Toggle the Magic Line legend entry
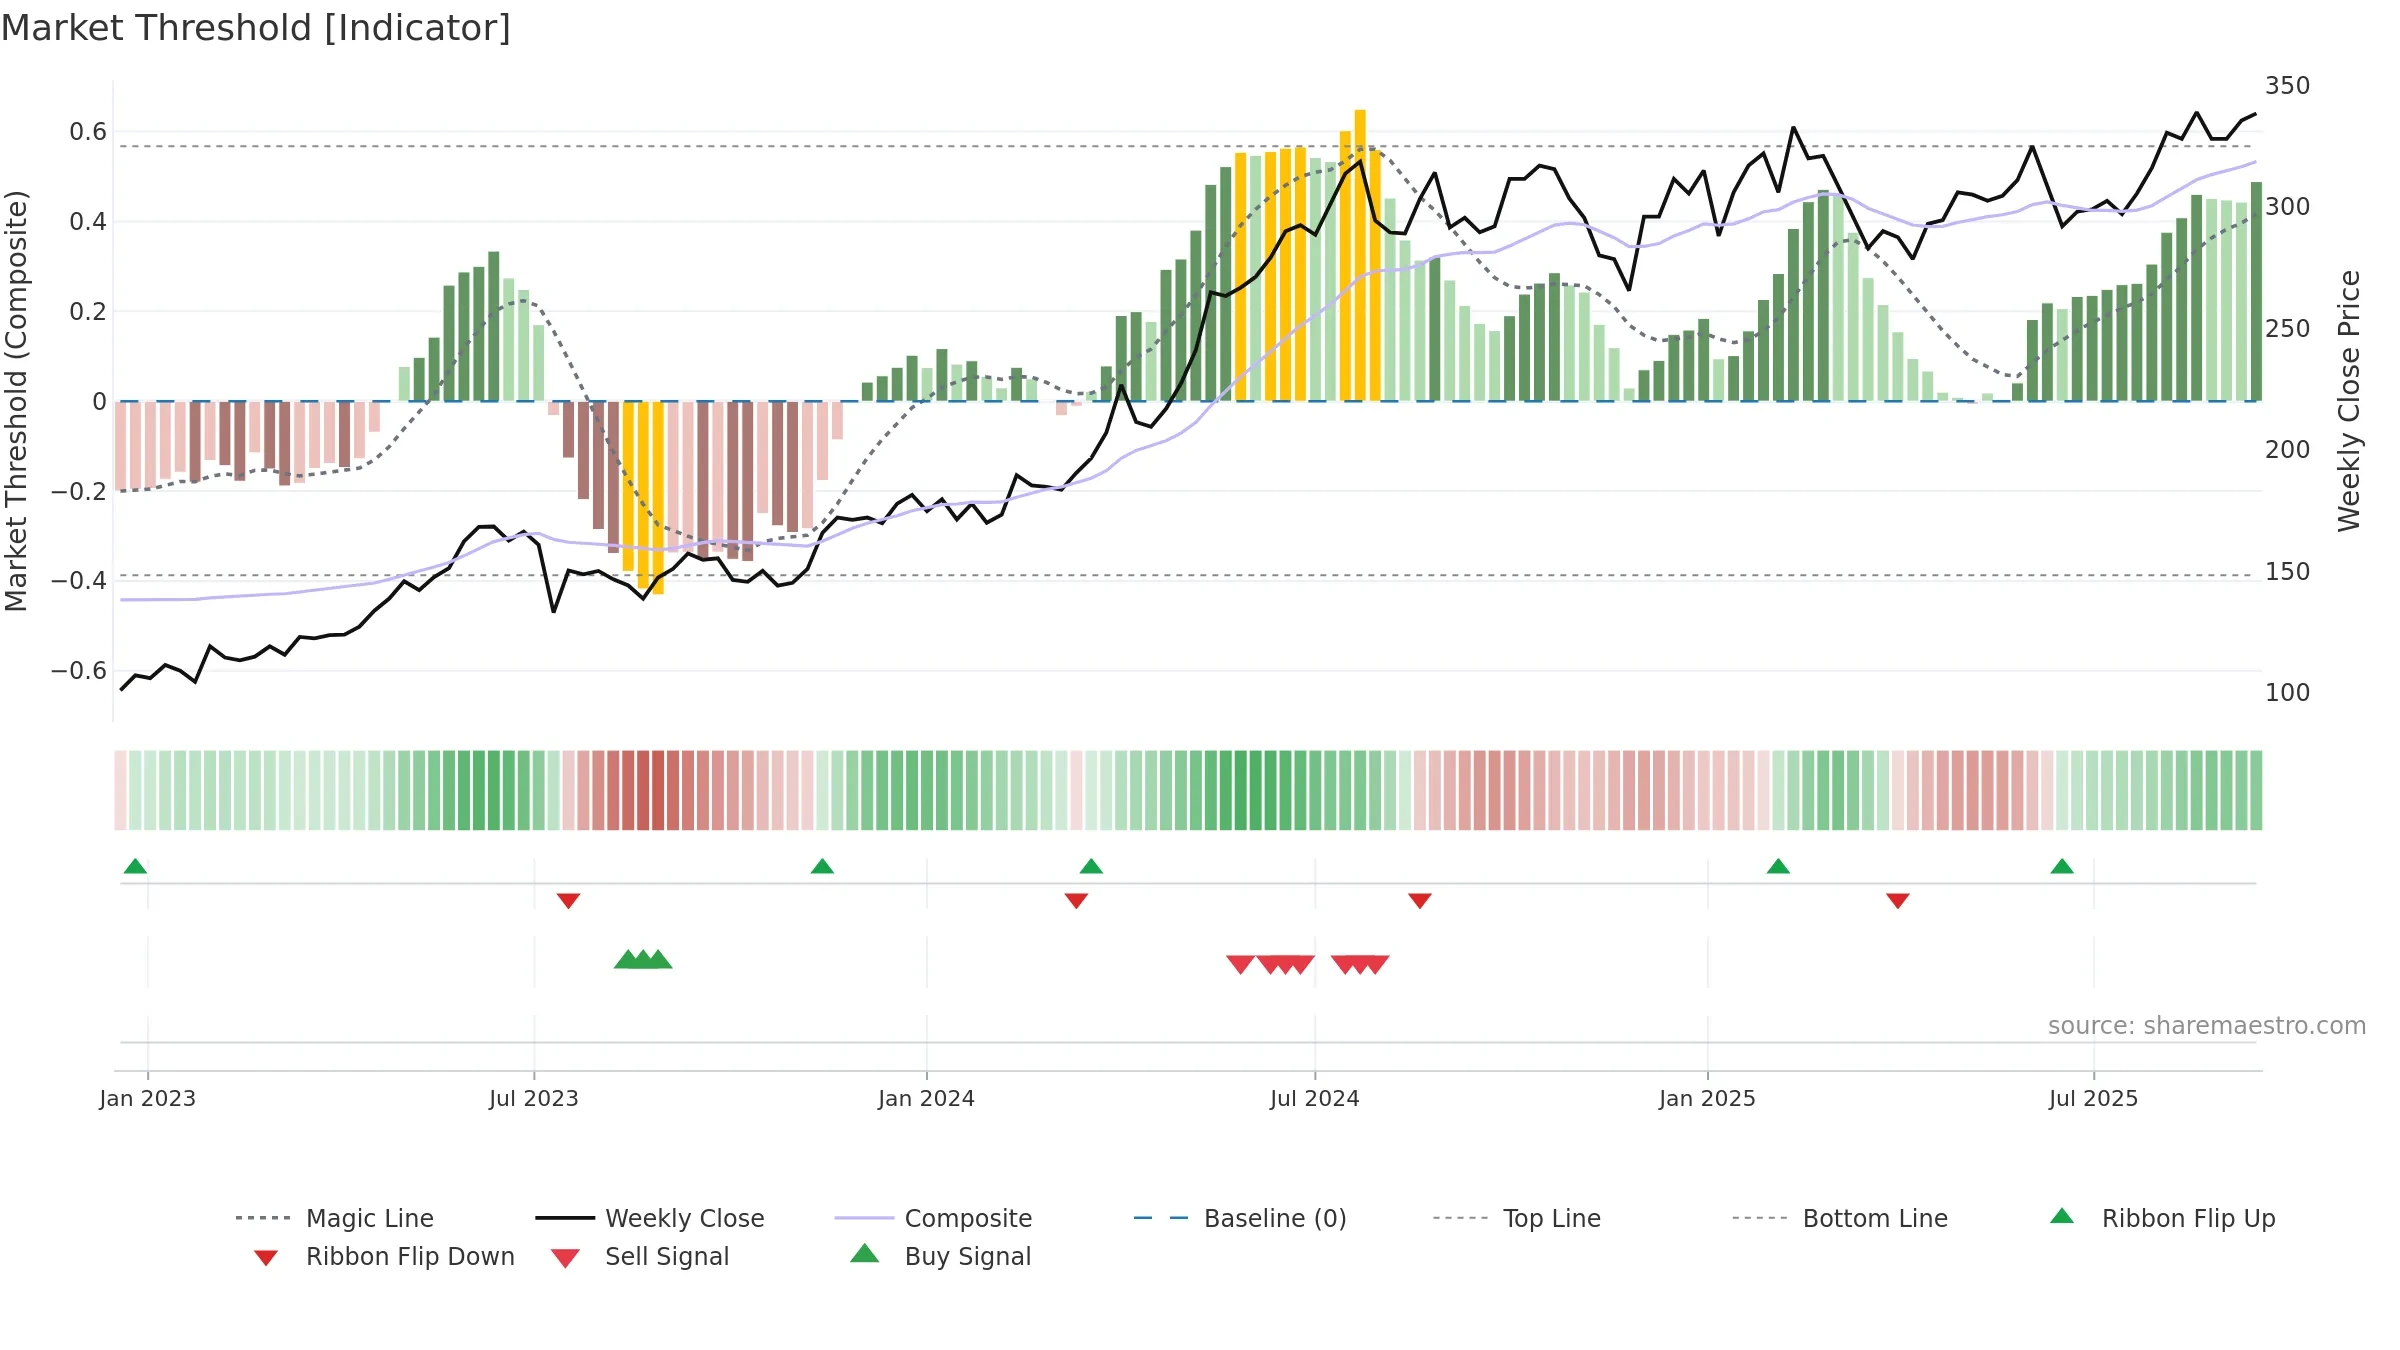Screen dimensions: 2400x1350 [334, 1218]
